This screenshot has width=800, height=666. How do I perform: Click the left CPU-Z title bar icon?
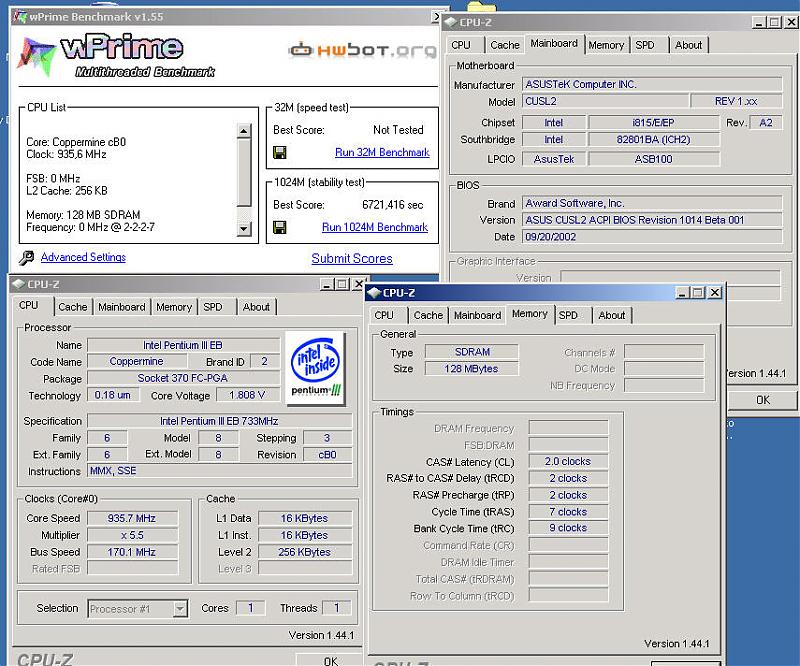click(x=18, y=284)
